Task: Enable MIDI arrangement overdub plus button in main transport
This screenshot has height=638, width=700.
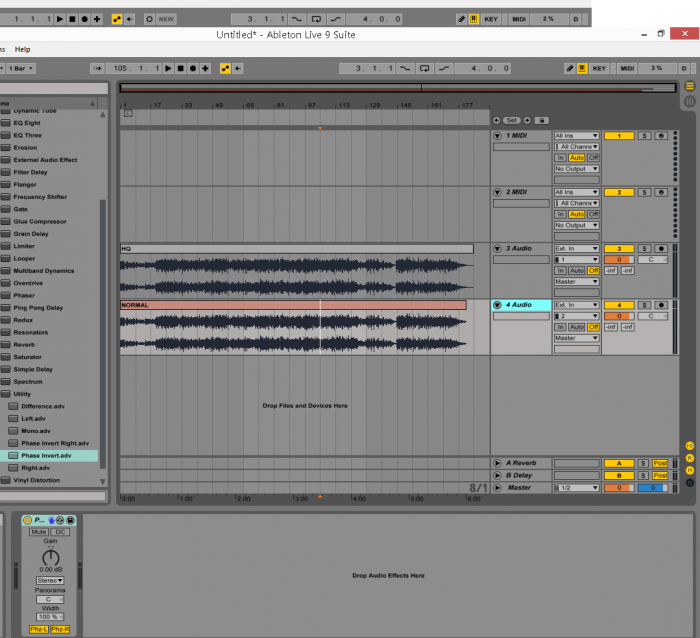Action: pyautogui.click(x=205, y=68)
